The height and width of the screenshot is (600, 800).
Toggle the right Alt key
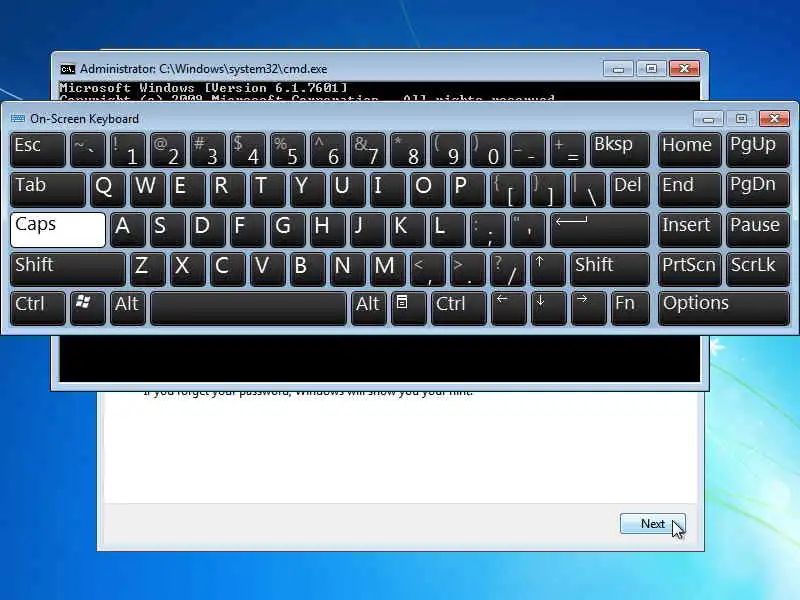pos(368,308)
